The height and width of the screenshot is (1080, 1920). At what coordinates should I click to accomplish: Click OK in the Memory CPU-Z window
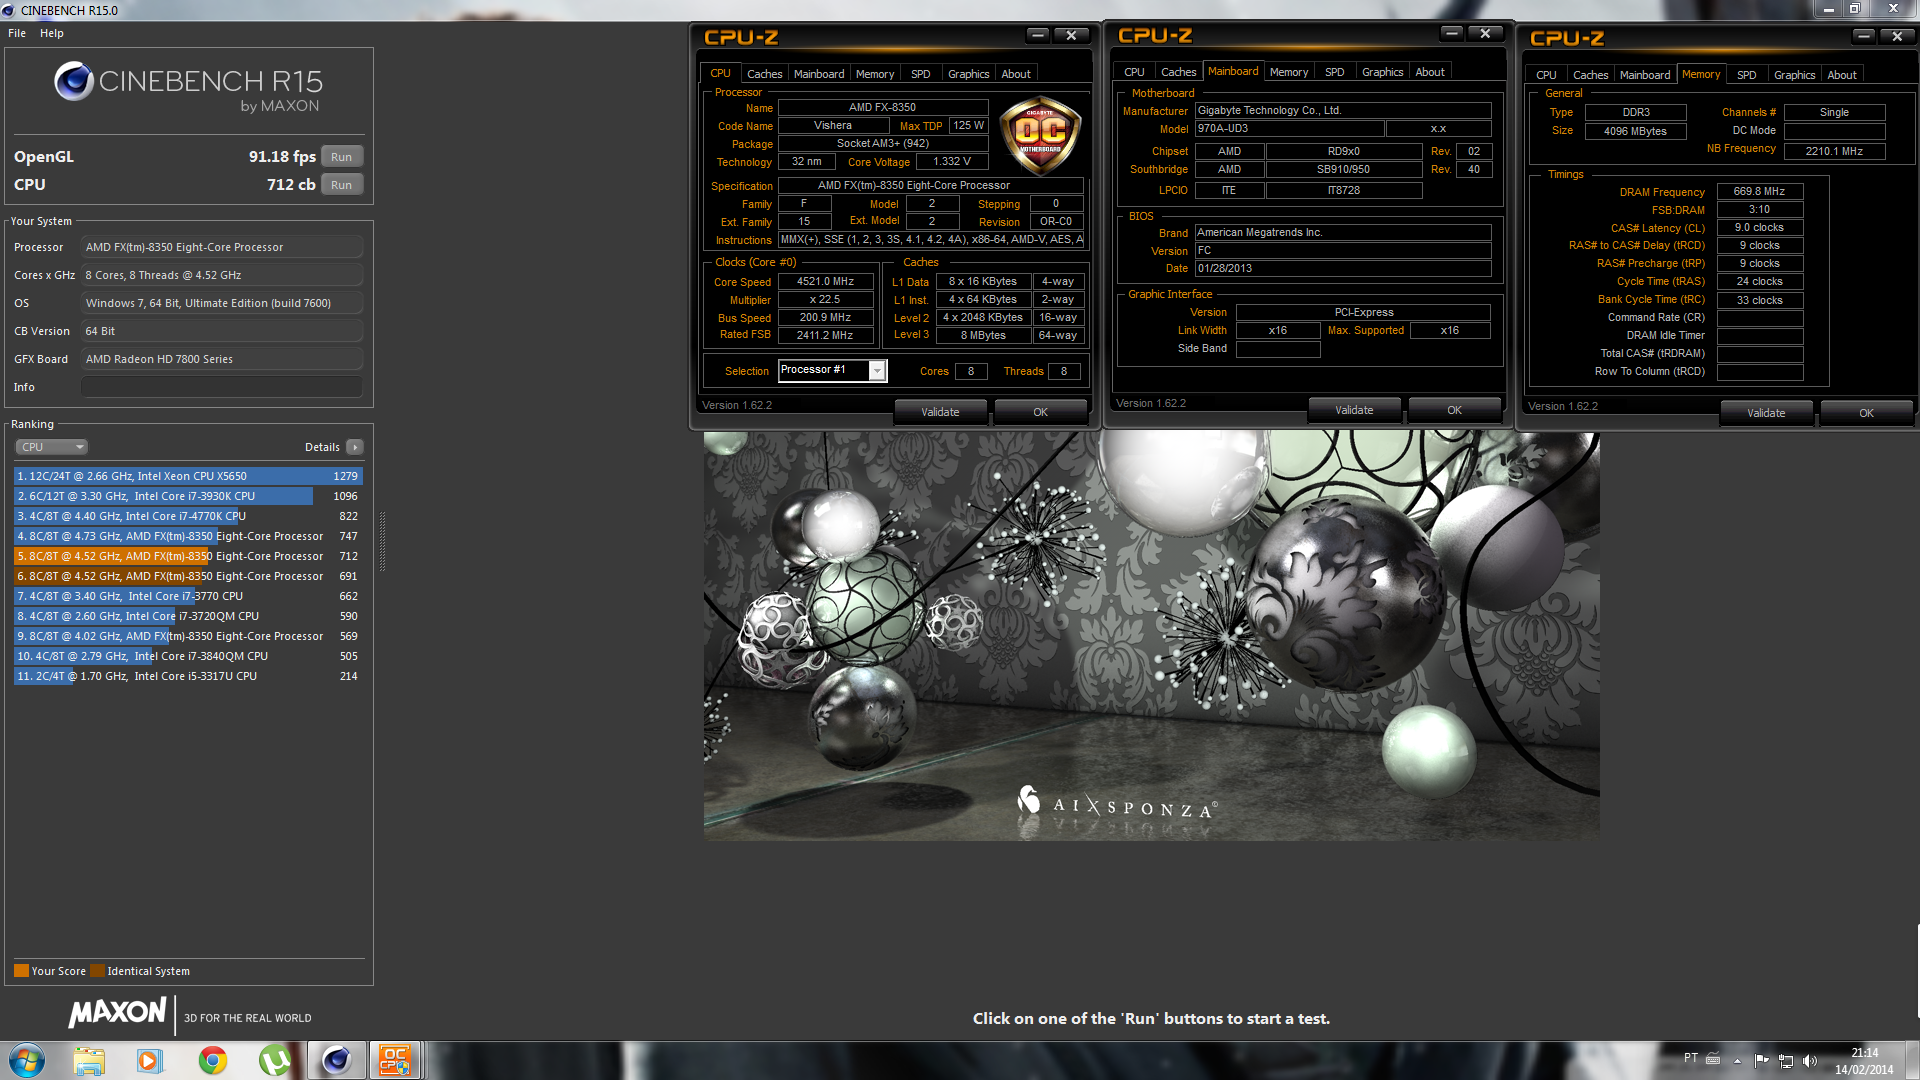(x=1866, y=413)
